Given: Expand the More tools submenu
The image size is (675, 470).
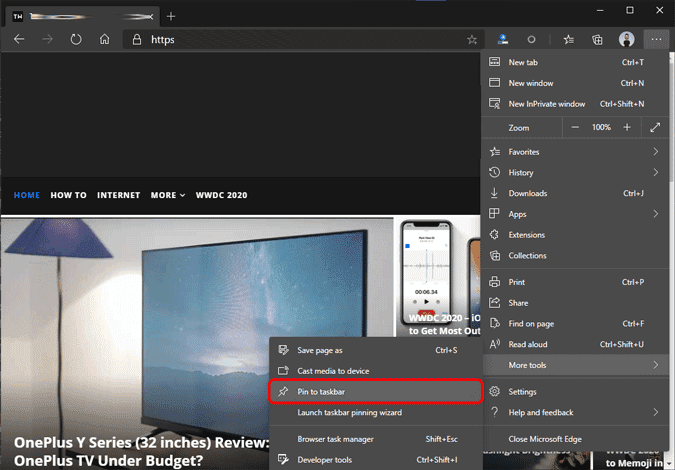Looking at the screenshot, I should [x=575, y=365].
